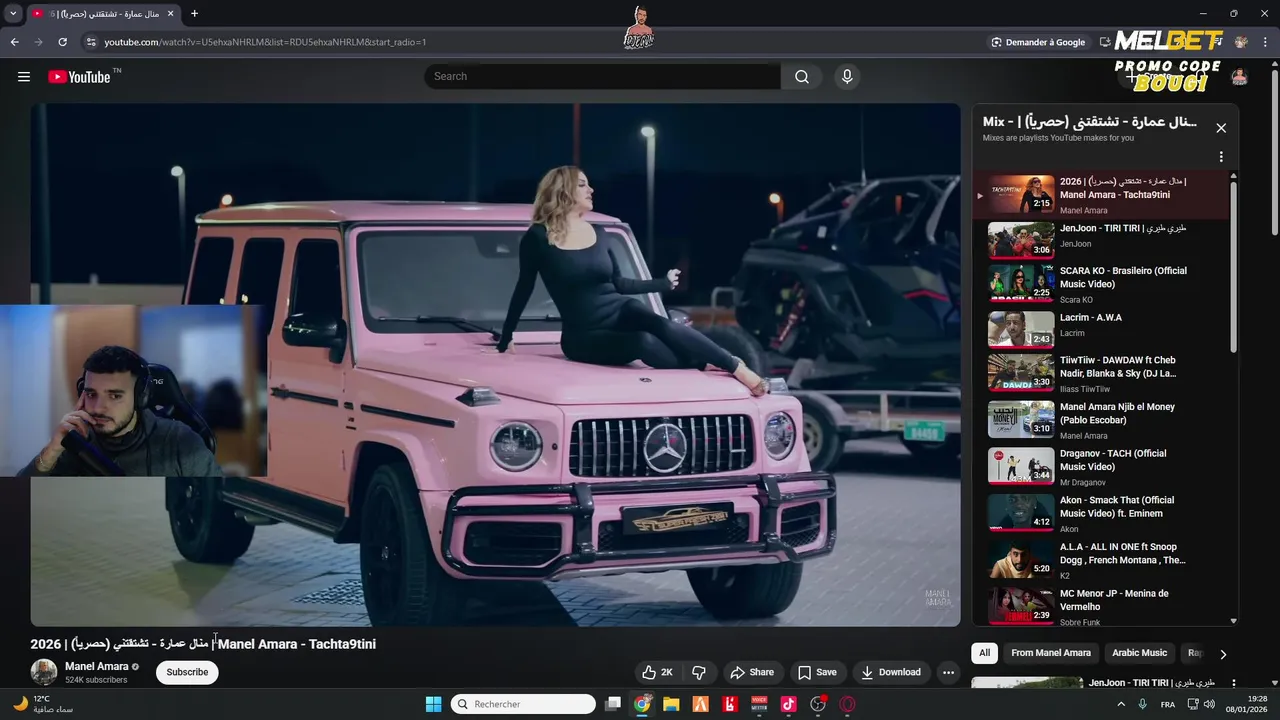Click the taskbar Rechercher search box

pyautogui.click(x=523, y=704)
